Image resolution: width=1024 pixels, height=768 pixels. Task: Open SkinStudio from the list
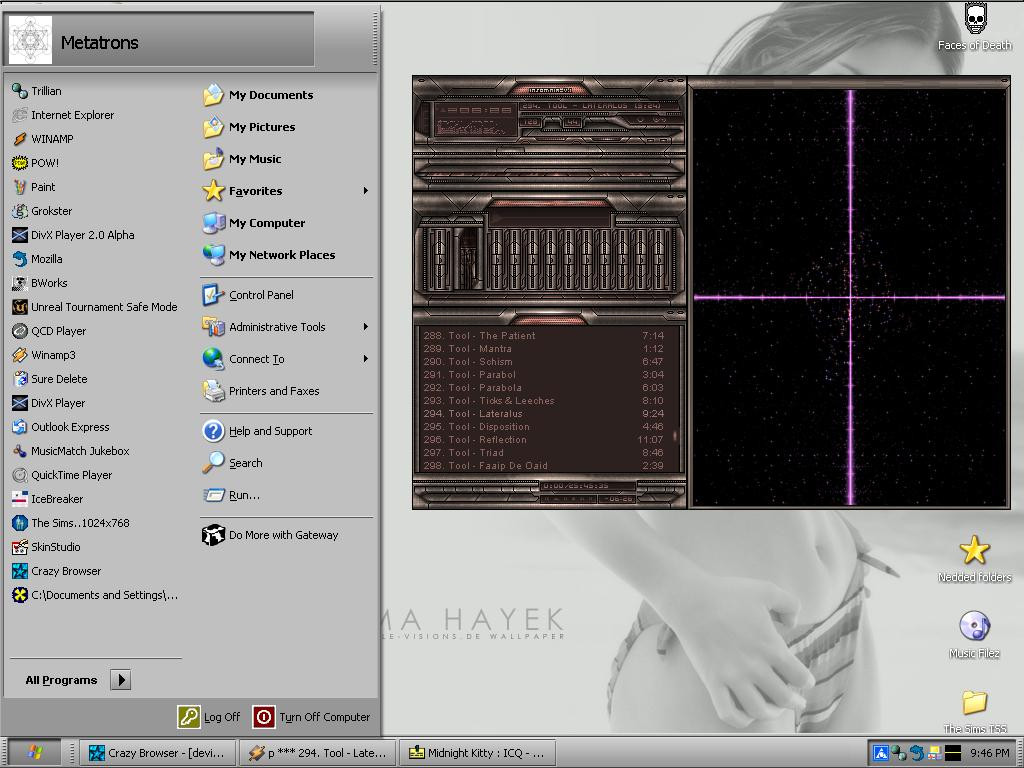[46, 547]
